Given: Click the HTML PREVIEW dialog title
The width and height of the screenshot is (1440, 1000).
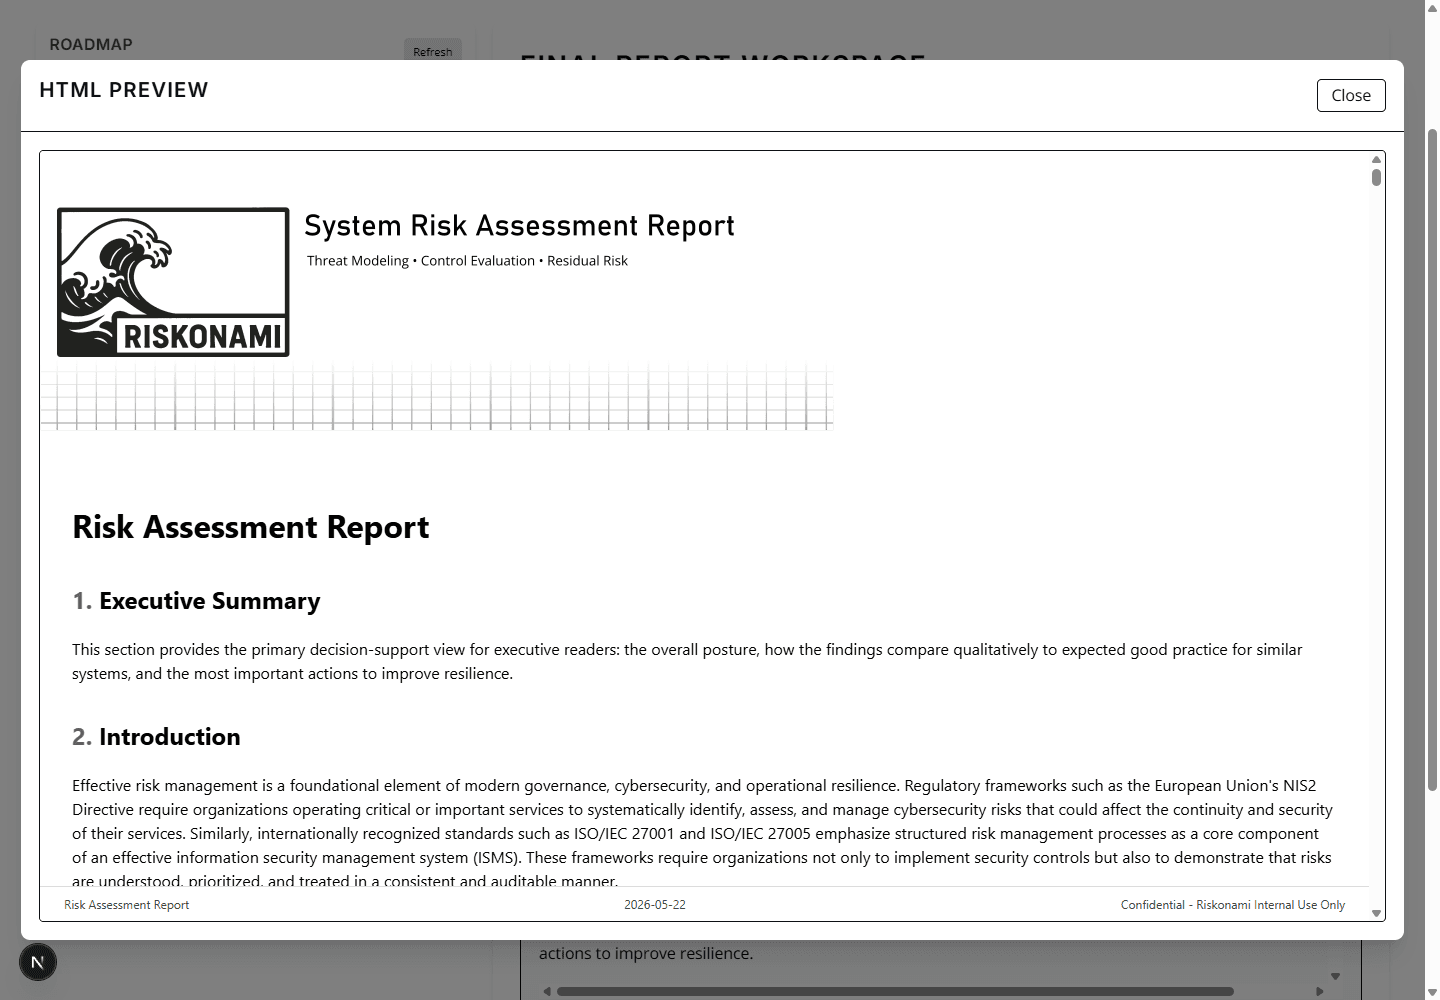Looking at the screenshot, I should pyautogui.click(x=124, y=90).
